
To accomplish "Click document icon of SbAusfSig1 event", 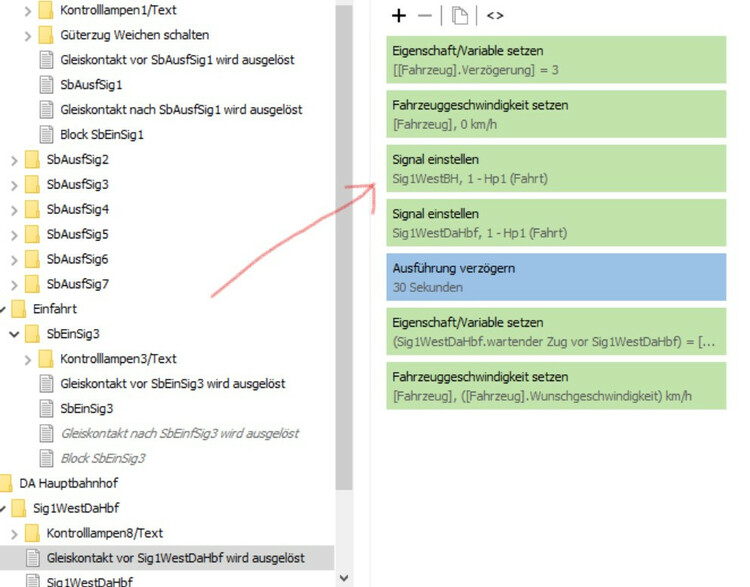I will [46, 85].
